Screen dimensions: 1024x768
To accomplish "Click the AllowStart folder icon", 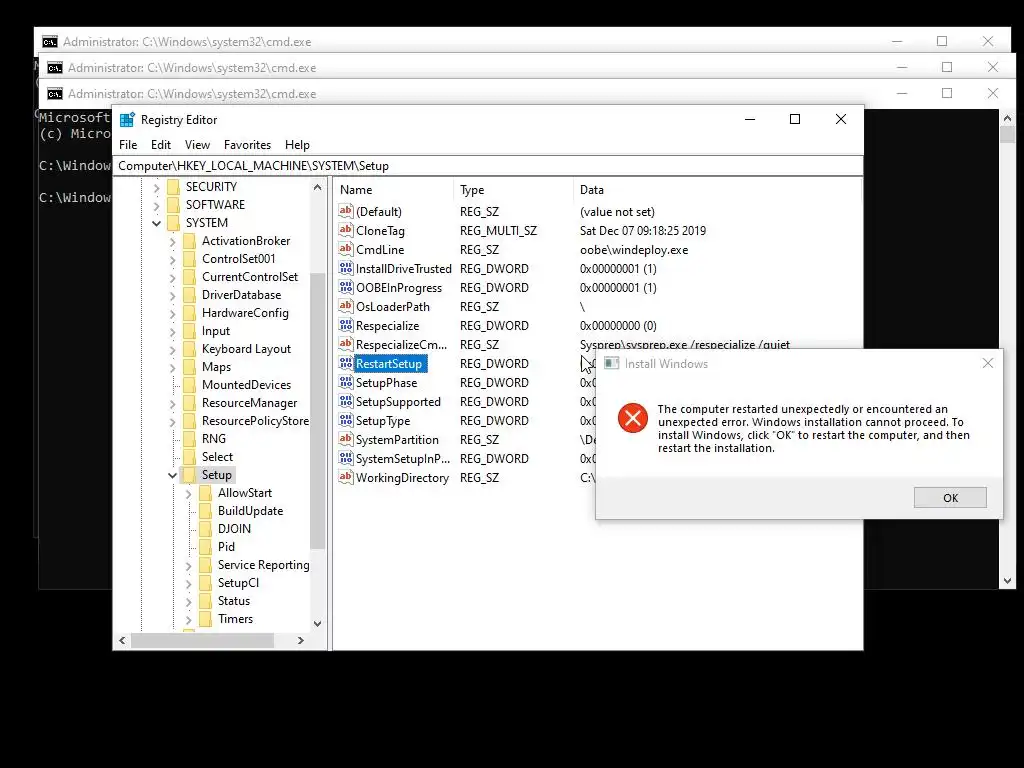I will tap(205, 492).
